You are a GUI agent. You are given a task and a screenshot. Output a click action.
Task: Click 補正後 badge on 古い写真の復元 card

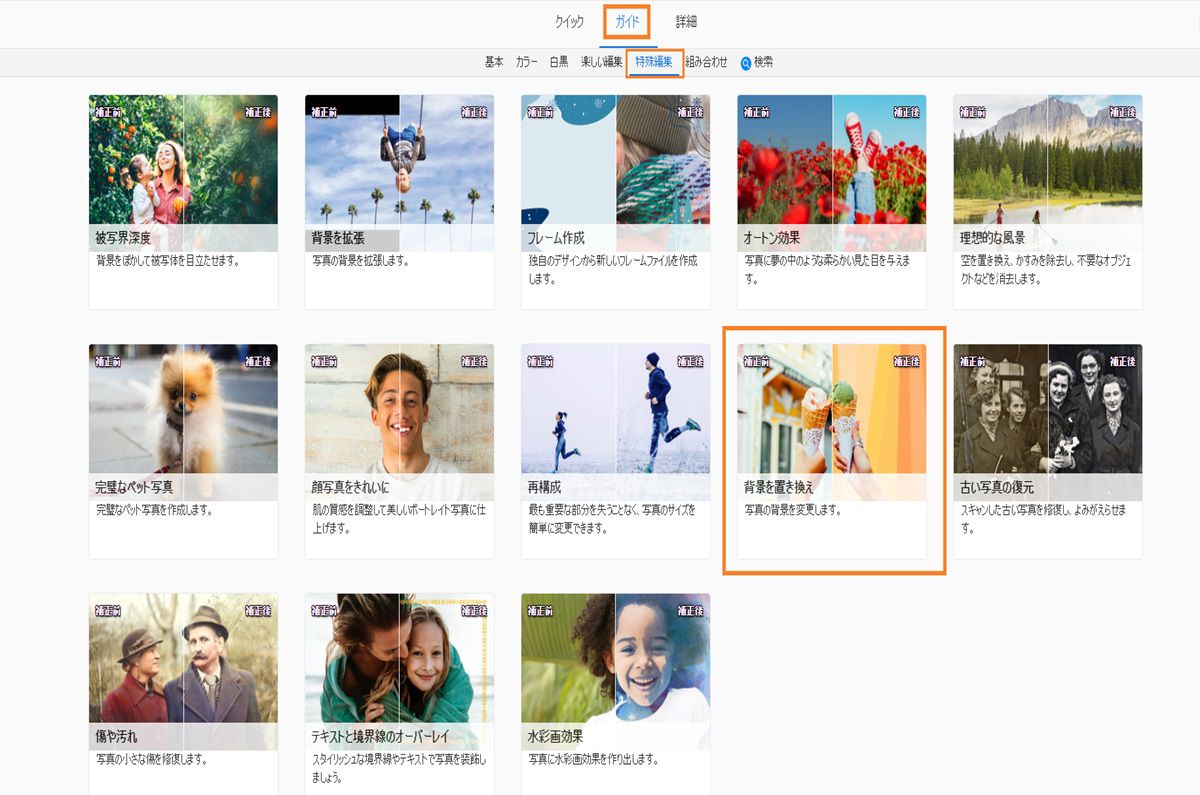point(1123,361)
